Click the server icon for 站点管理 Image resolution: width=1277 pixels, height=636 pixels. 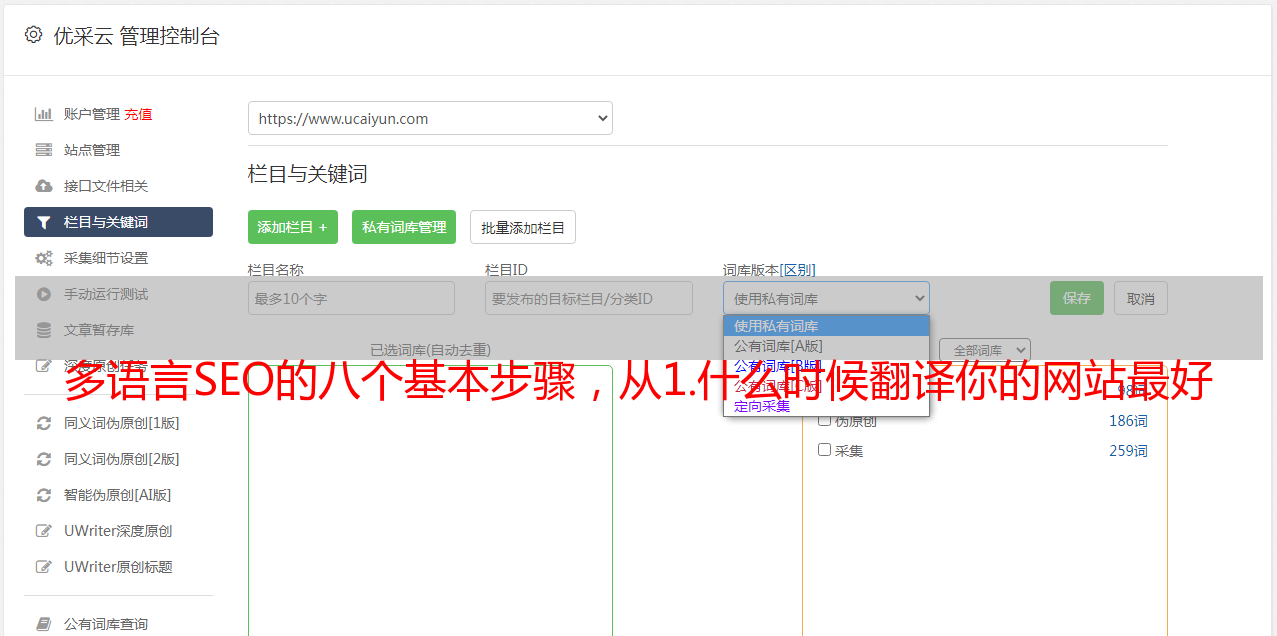pyautogui.click(x=44, y=150)
